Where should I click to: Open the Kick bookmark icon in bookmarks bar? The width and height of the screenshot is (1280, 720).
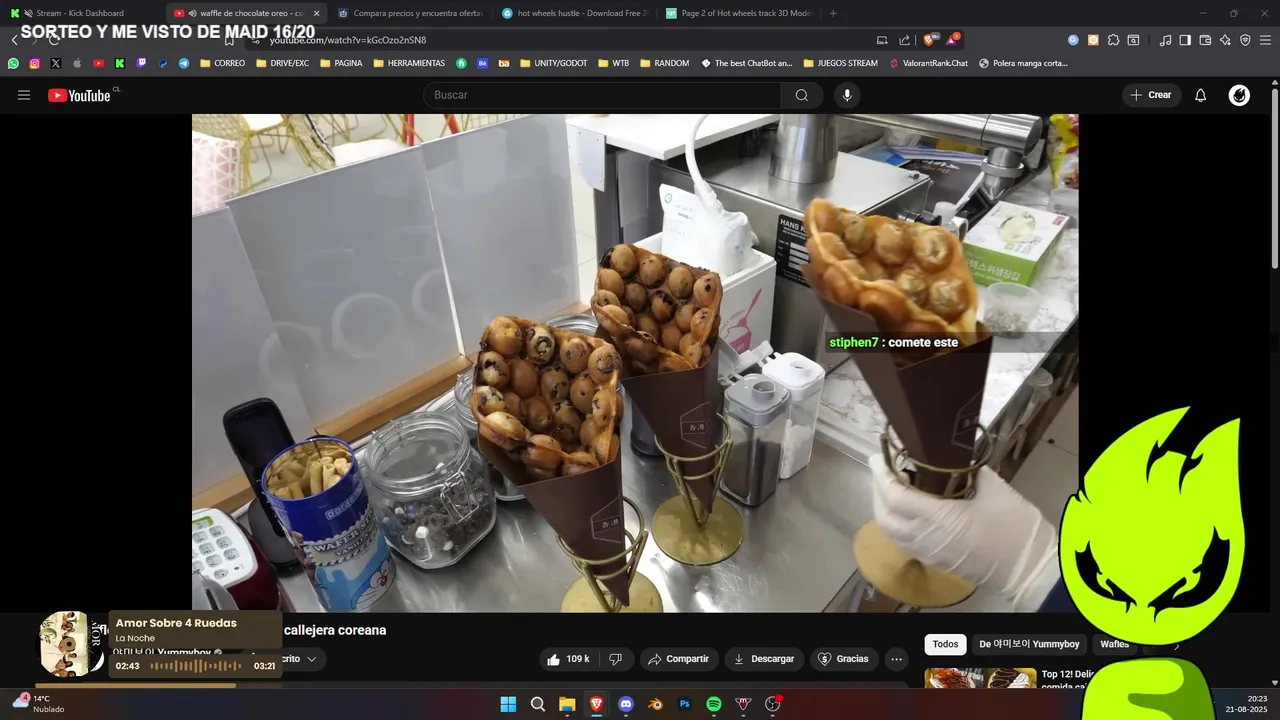click(119, 63)
